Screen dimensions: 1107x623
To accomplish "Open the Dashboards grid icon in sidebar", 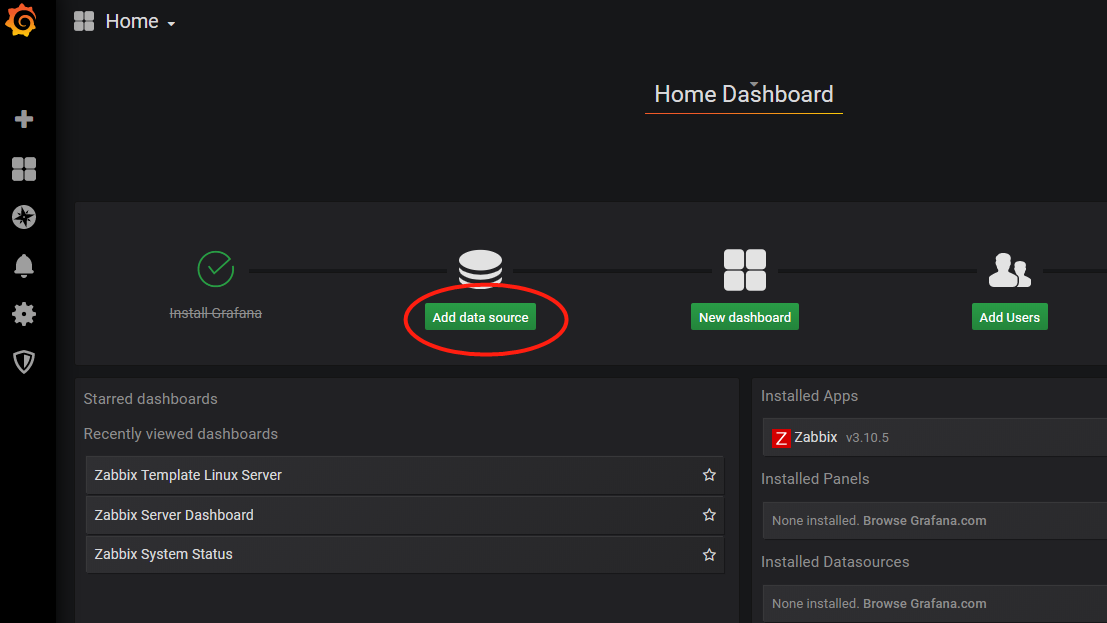I will 24,169.
